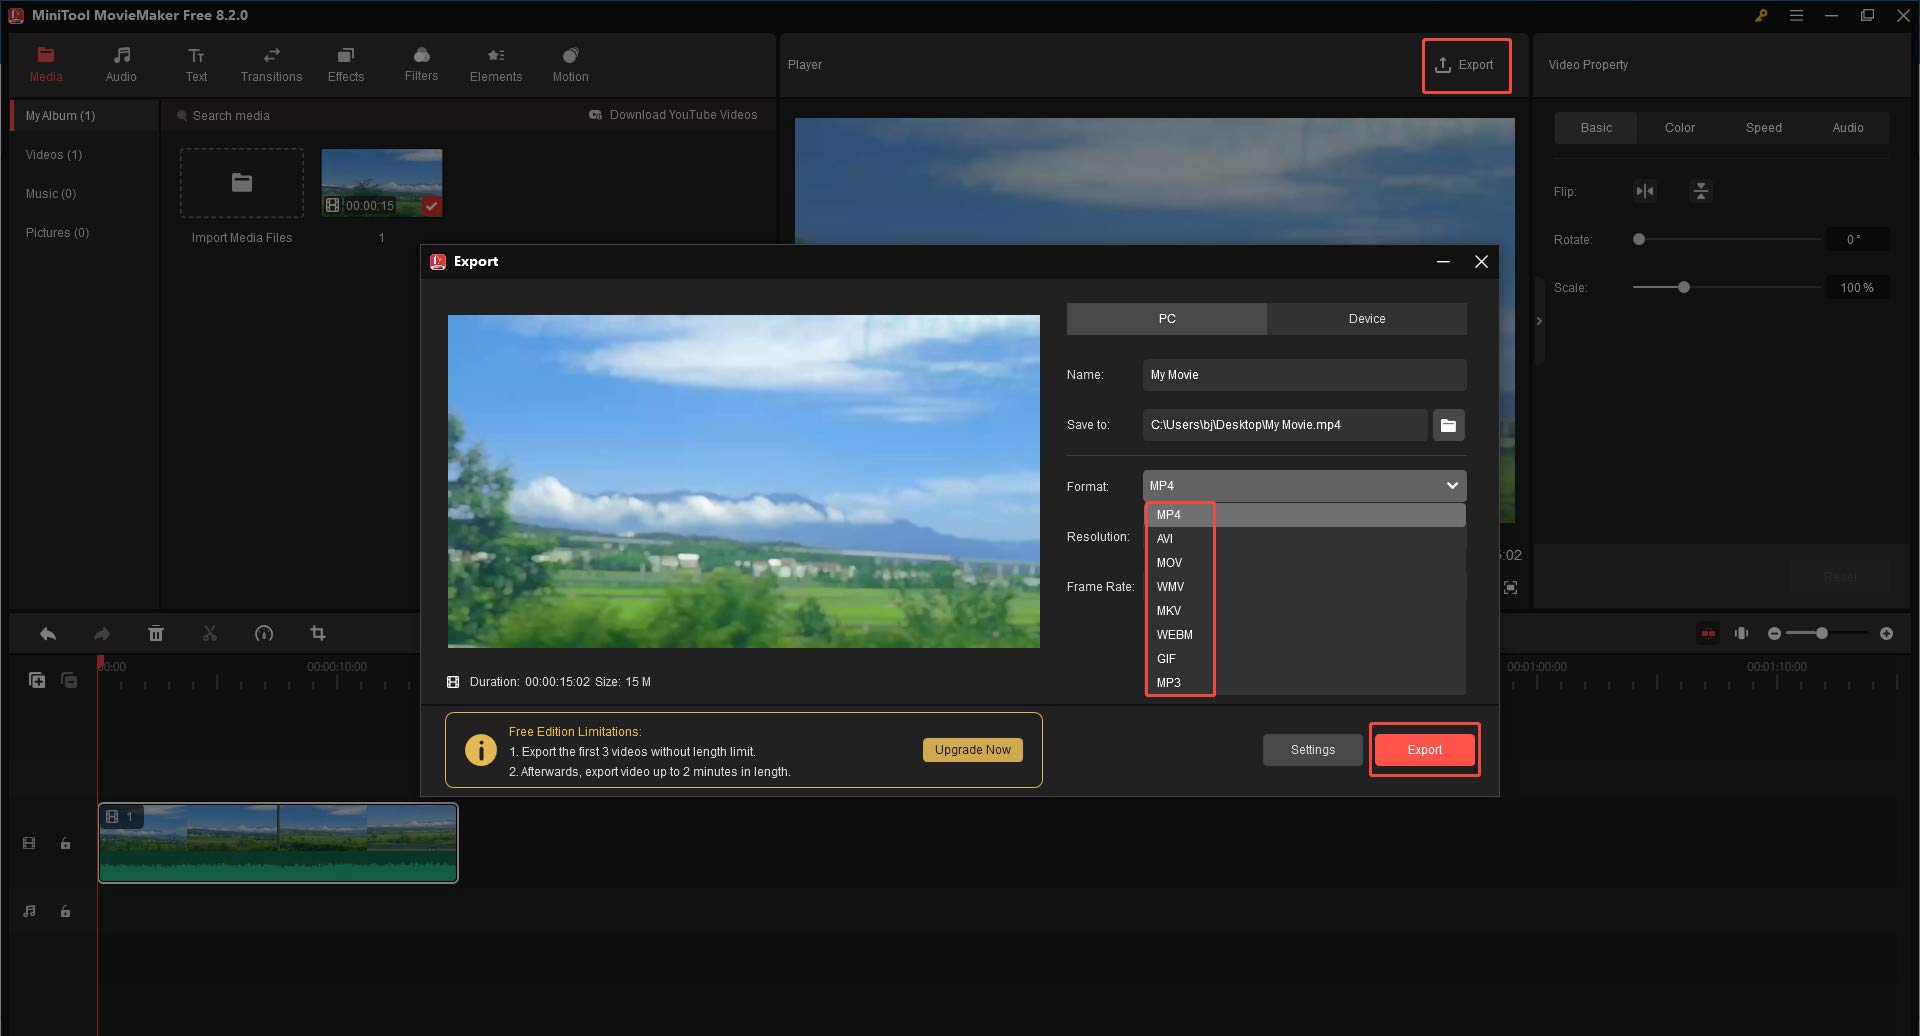The image size is (1920, 1036).
Task: Open the Elements tab
Action: (496, 65)
